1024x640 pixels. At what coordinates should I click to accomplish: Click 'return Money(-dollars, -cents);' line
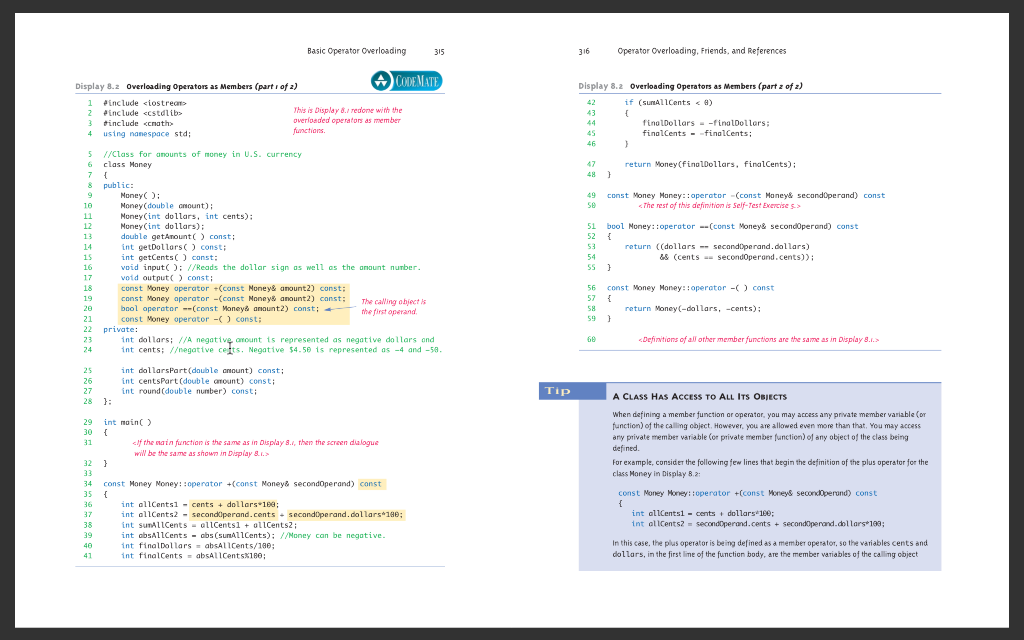point(693,309)
